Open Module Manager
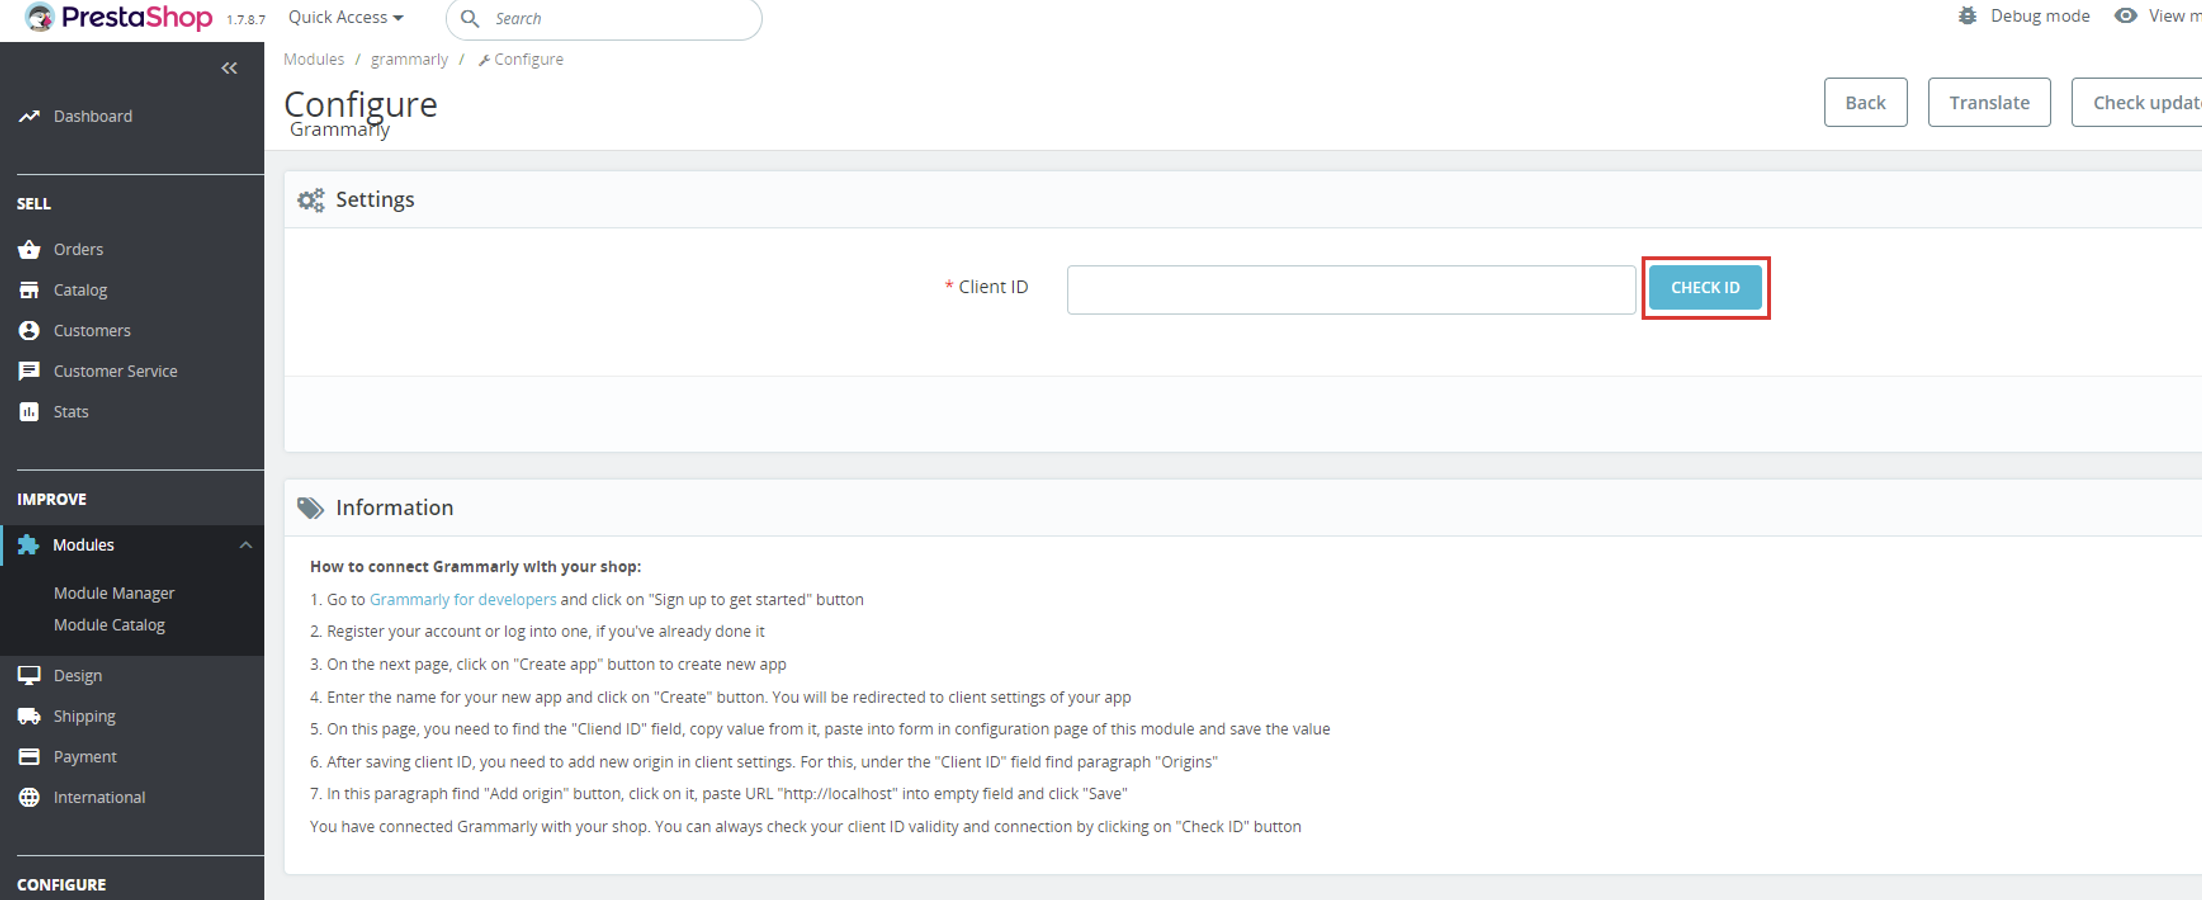 (x=114, y=593)
